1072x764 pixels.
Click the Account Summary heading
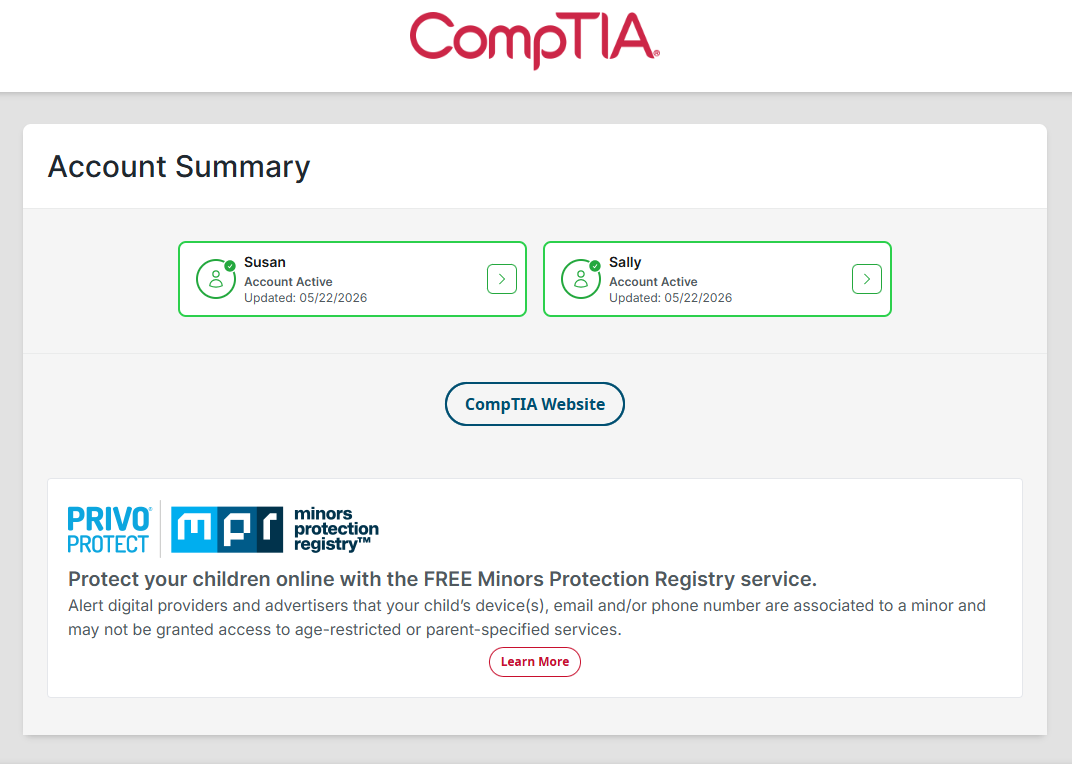tap(179, 167)
